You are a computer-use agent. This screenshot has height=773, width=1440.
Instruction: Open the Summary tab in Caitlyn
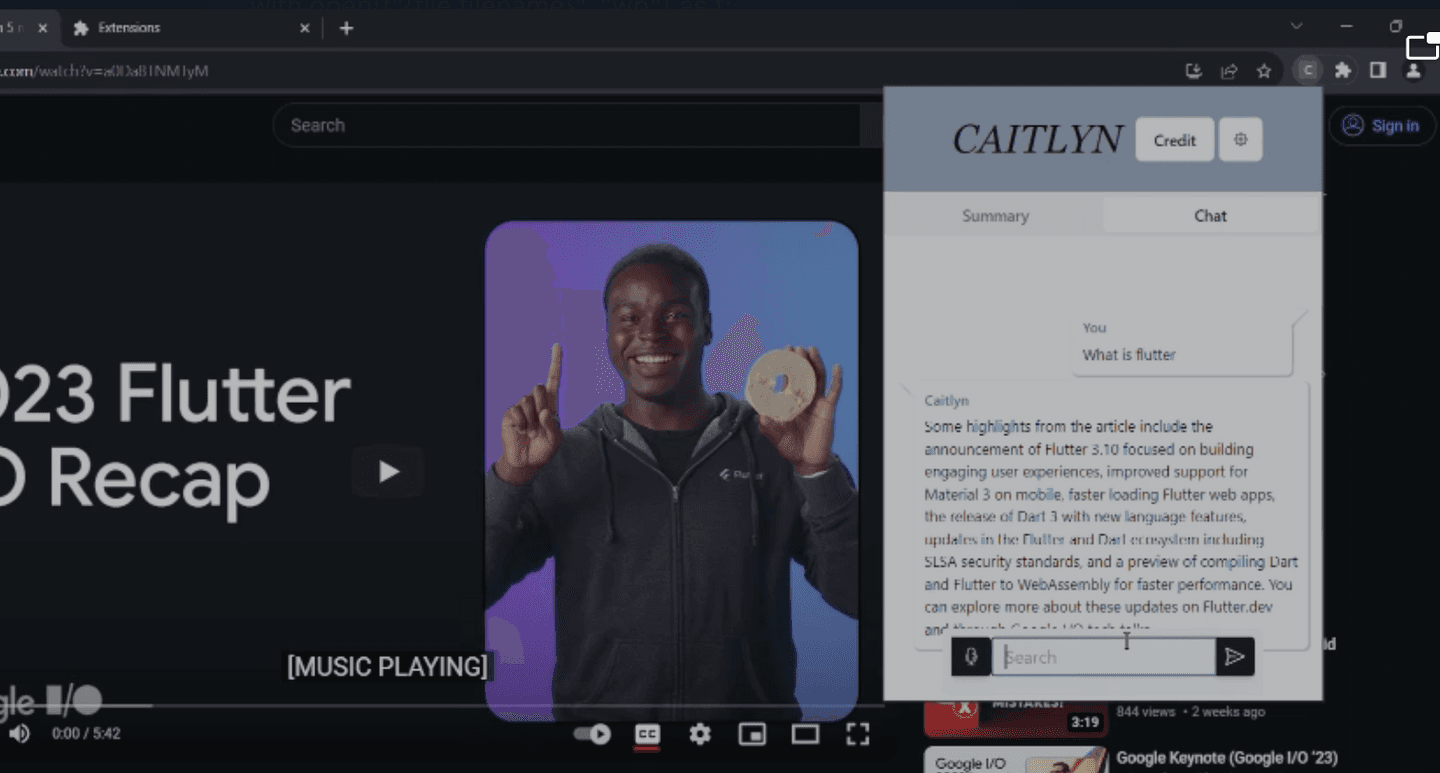(995, 216)
